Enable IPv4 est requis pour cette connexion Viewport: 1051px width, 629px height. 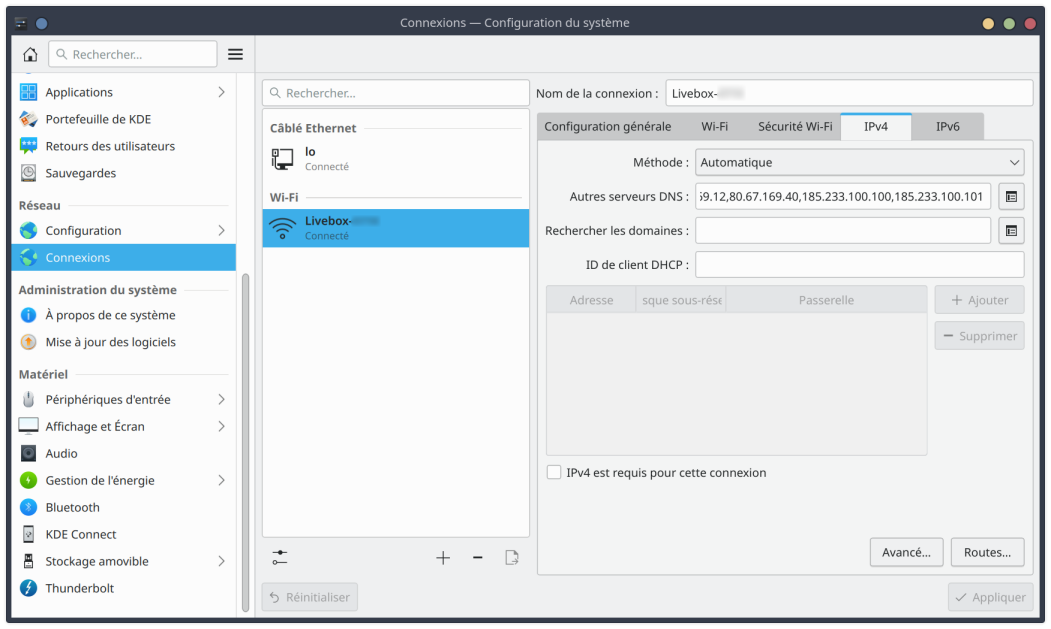pyautogui.click(x=554, y=472)
